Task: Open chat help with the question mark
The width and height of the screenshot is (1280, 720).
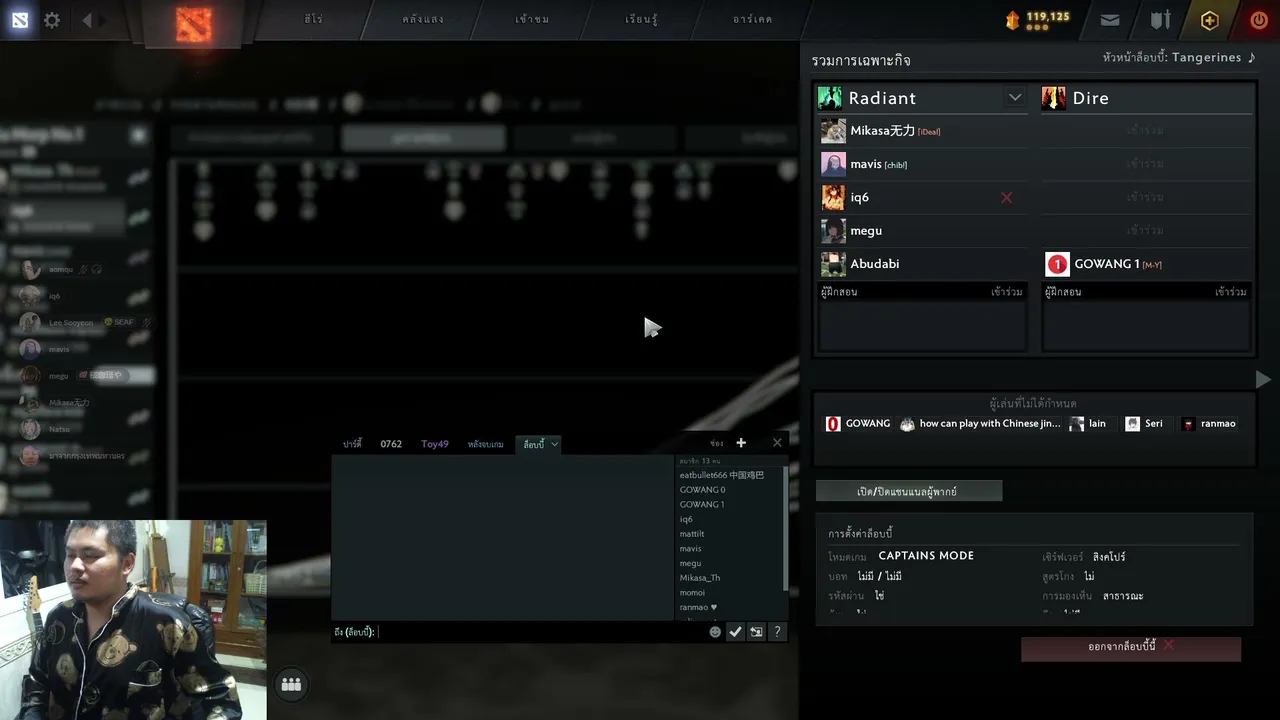Action: pyautogui.click(x=777, y=632)
